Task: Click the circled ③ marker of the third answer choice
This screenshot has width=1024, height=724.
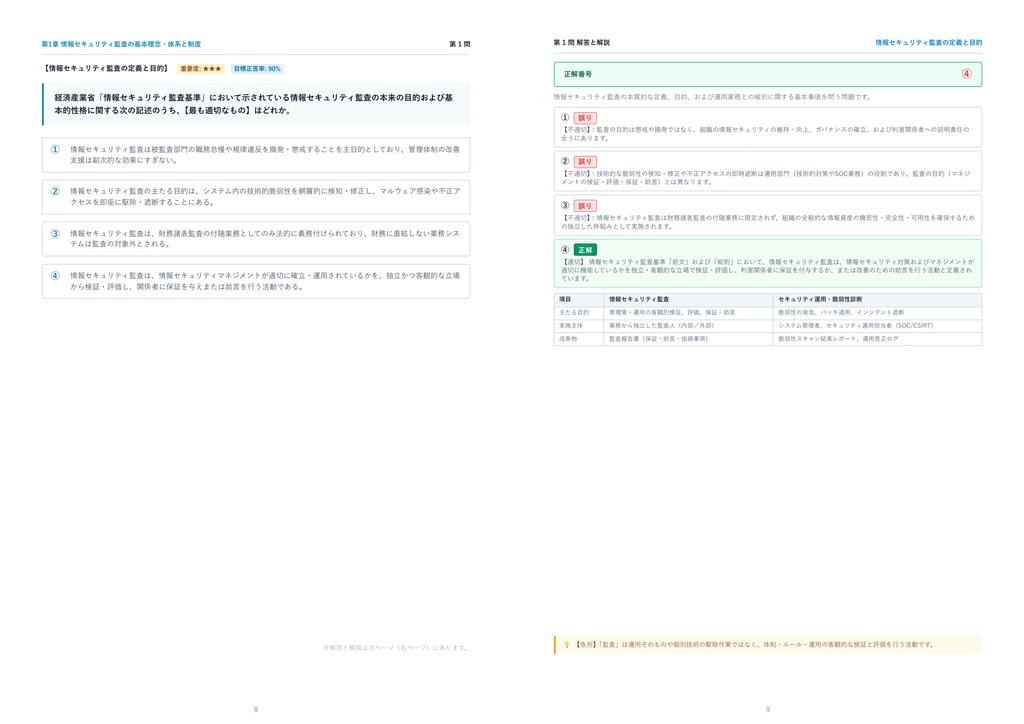Action: 55,233
